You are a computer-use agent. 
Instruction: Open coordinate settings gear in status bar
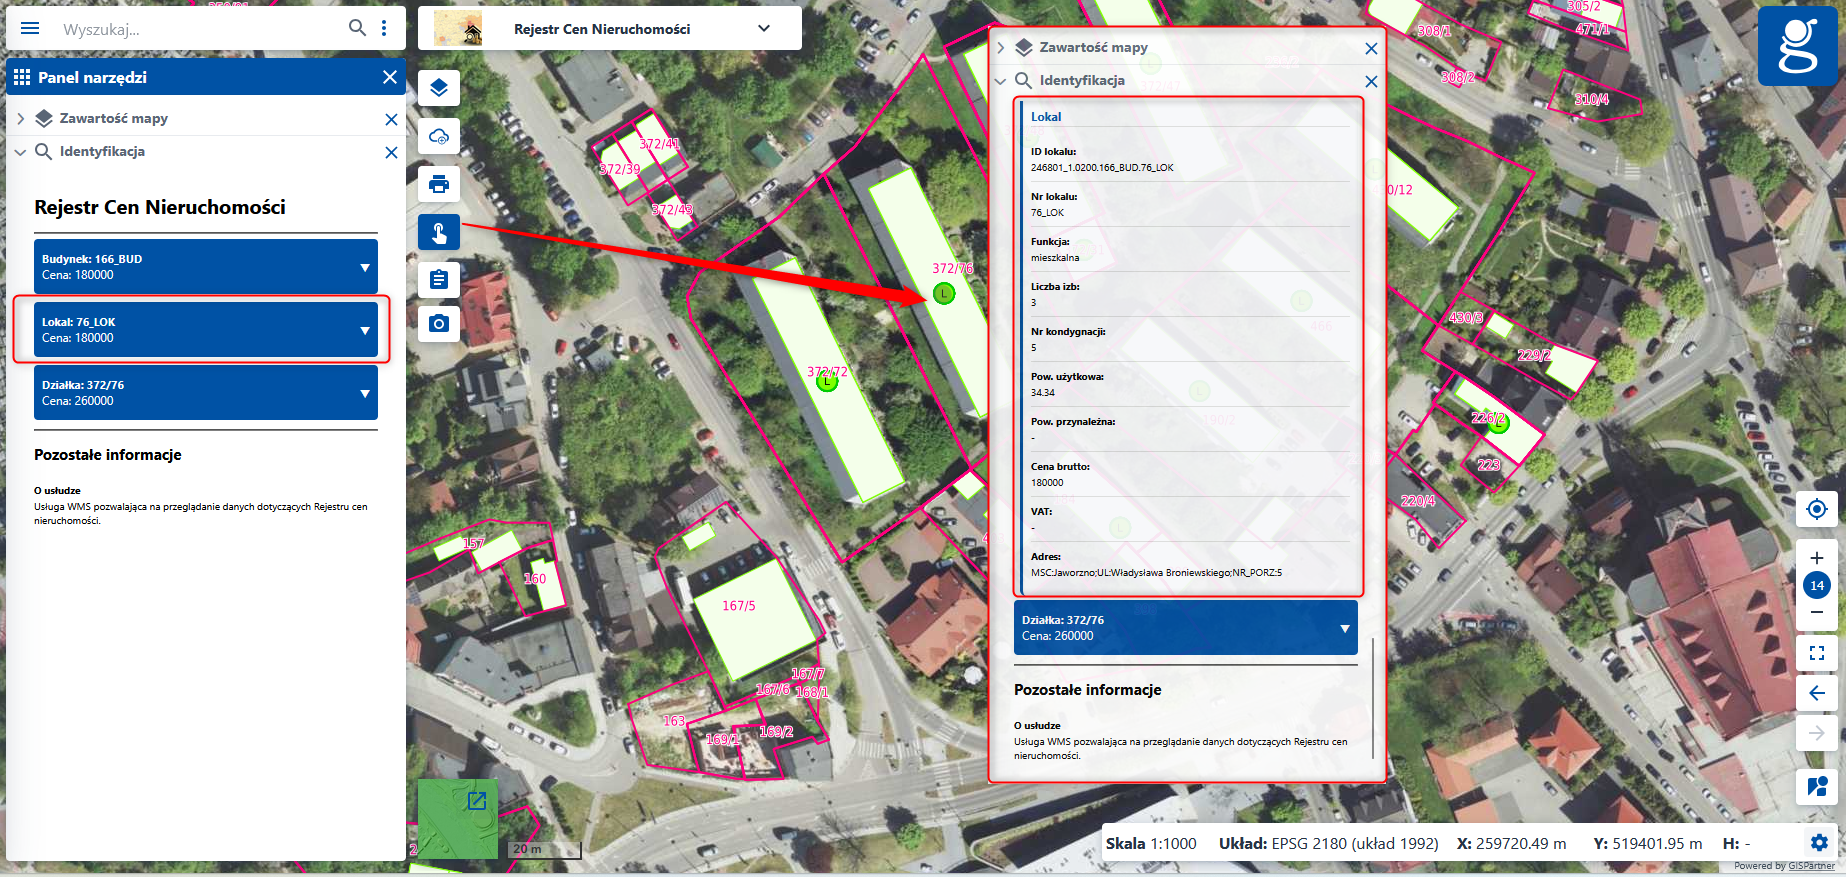[x=1819, y=843]
